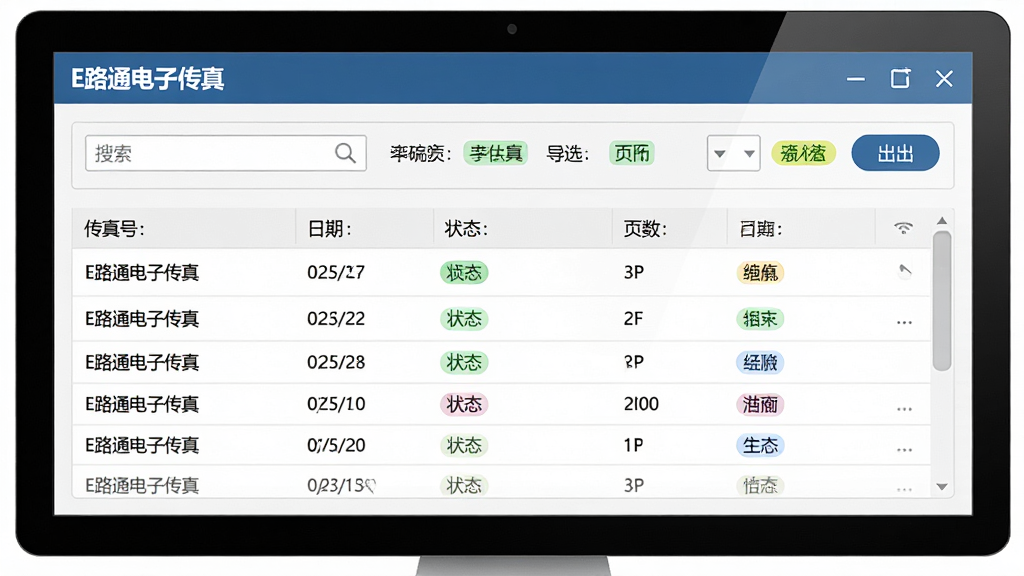Click E路通电子传真 in 025/27 row
Viewport: 1024px width, 576px height.
[x=142, y=272]
